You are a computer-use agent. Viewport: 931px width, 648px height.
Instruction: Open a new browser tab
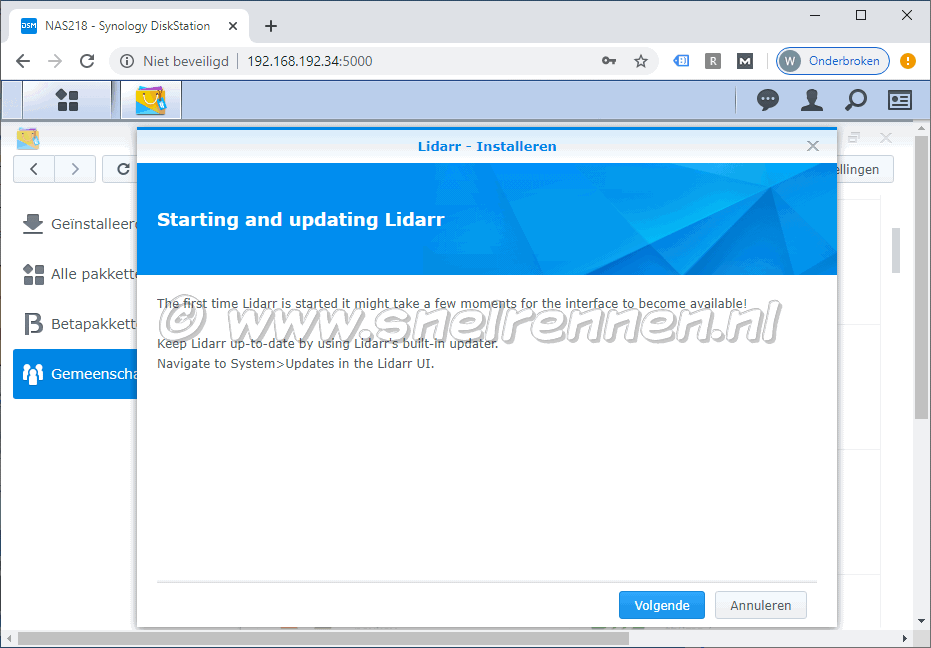pyautogui.click(x=271, y=26)
